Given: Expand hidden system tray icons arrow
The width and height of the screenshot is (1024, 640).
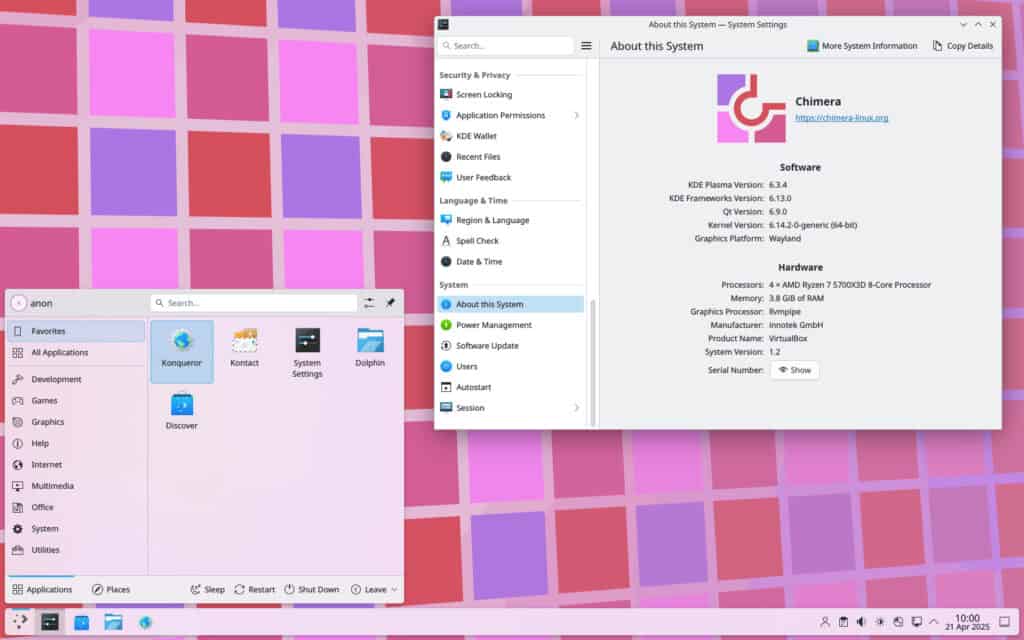Looking at the screenshot, I should (x=934, y=622).
